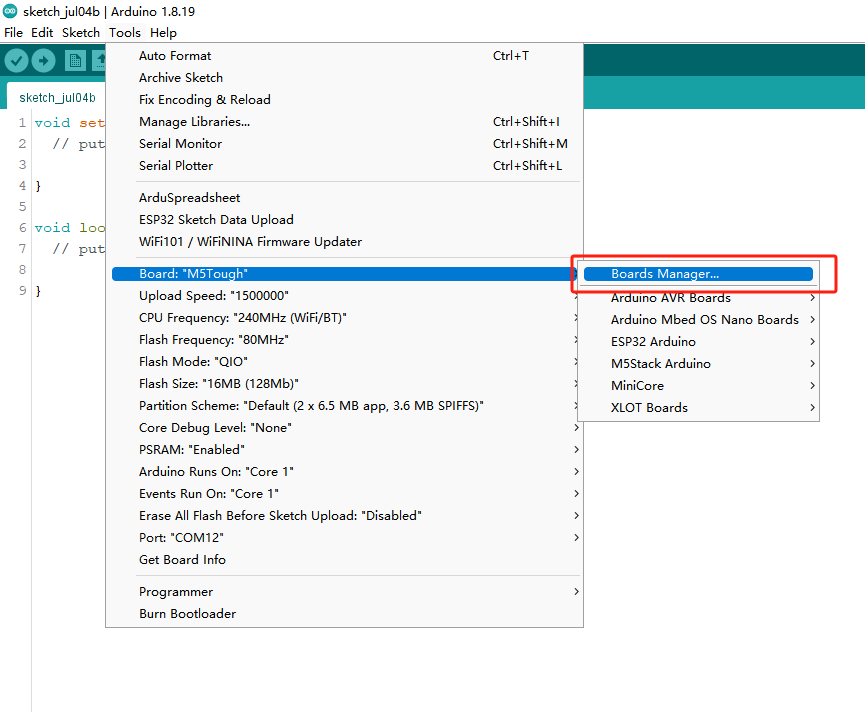The width and height of the screenshot is (865, 712).
Task: Click the Upload arrow toolbar icon
Action: pyautogui.click(x=43, y=61)
